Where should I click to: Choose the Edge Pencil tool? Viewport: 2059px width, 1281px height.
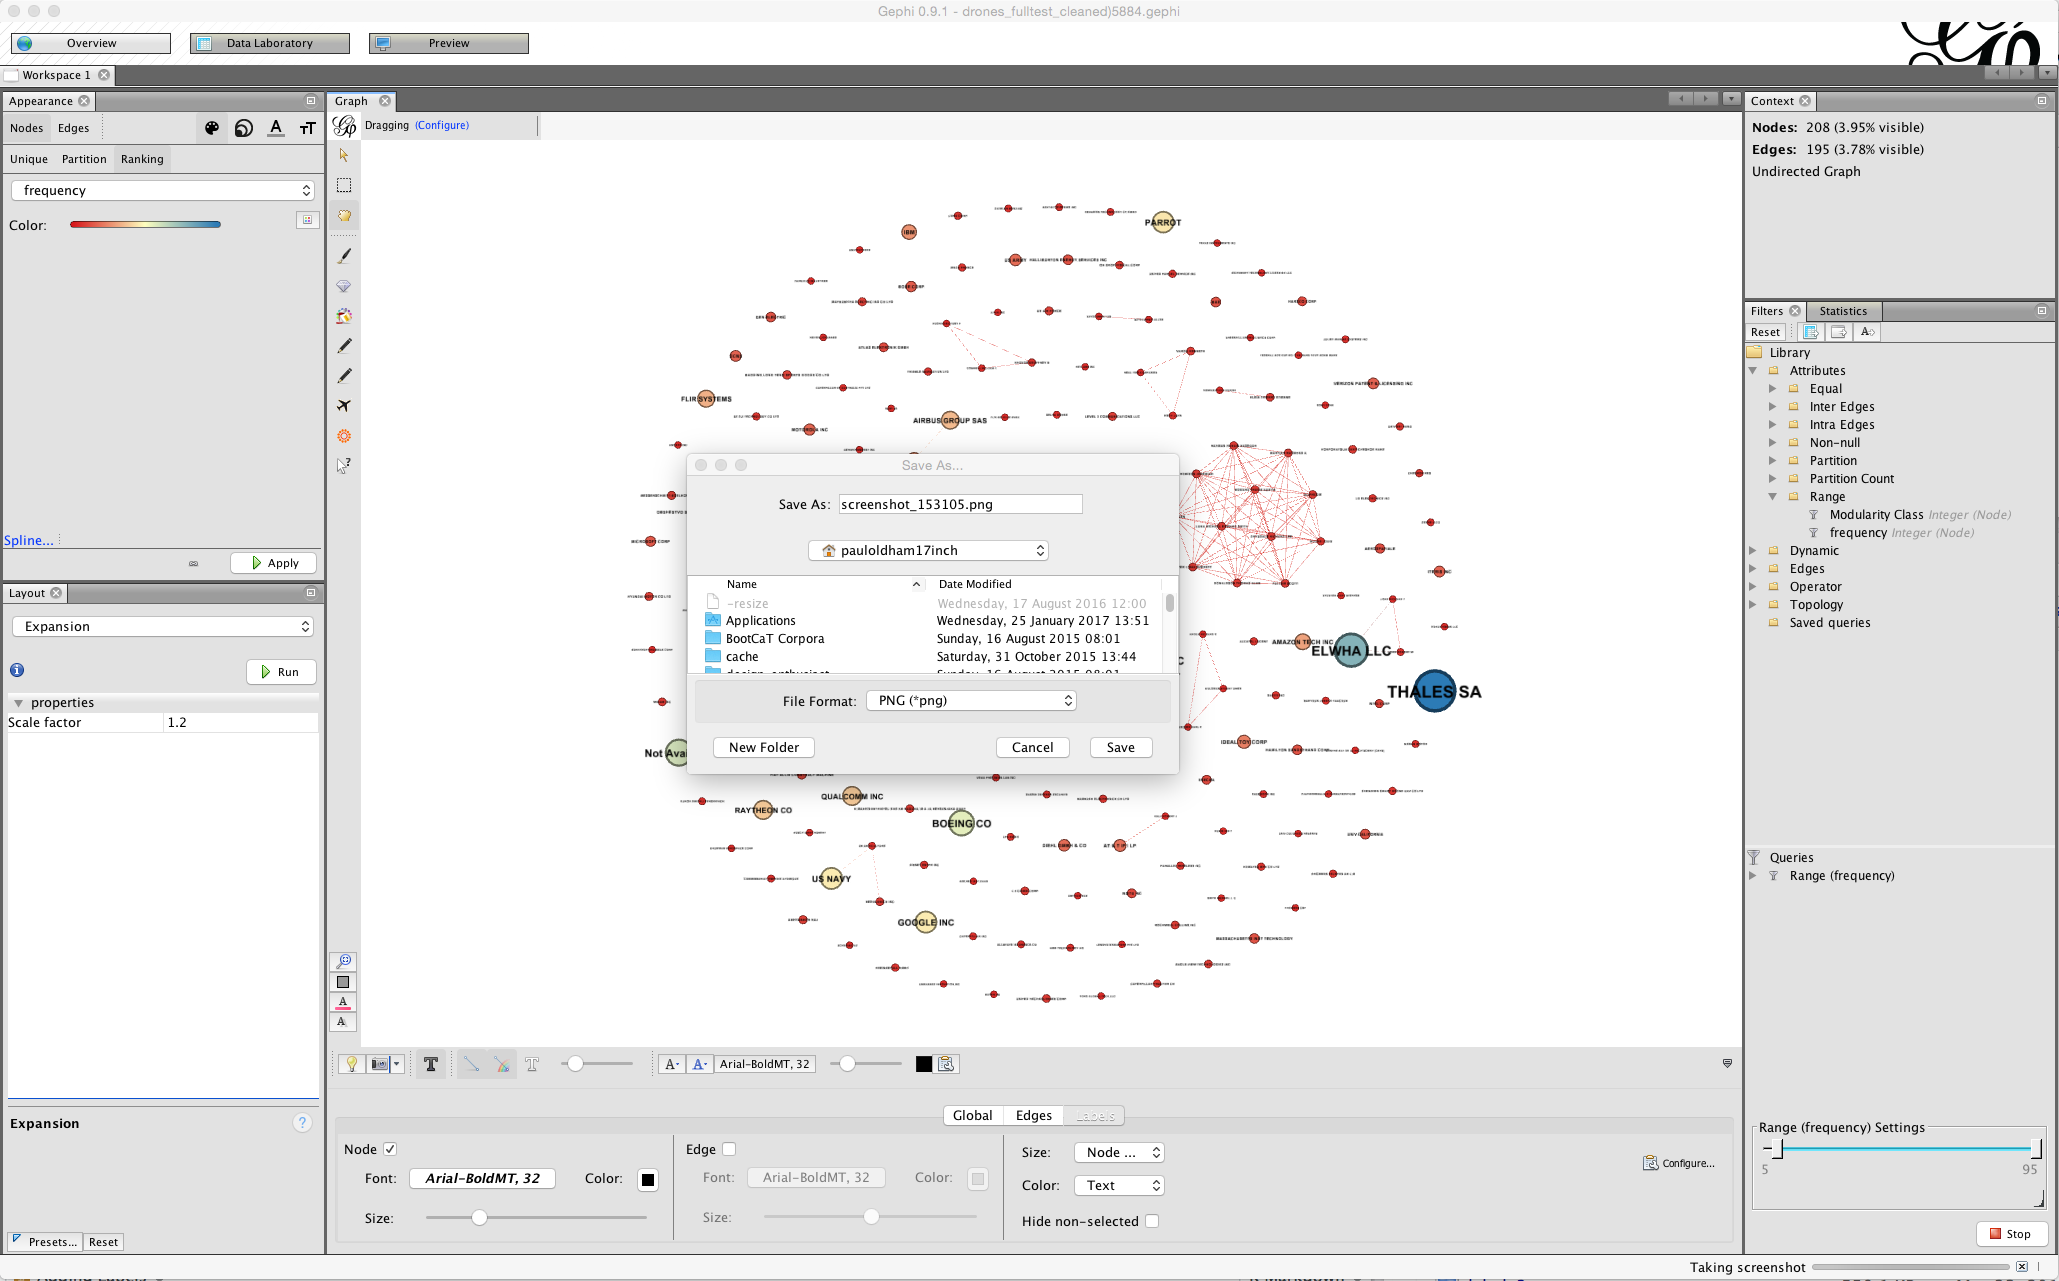(x=344, y=376)
